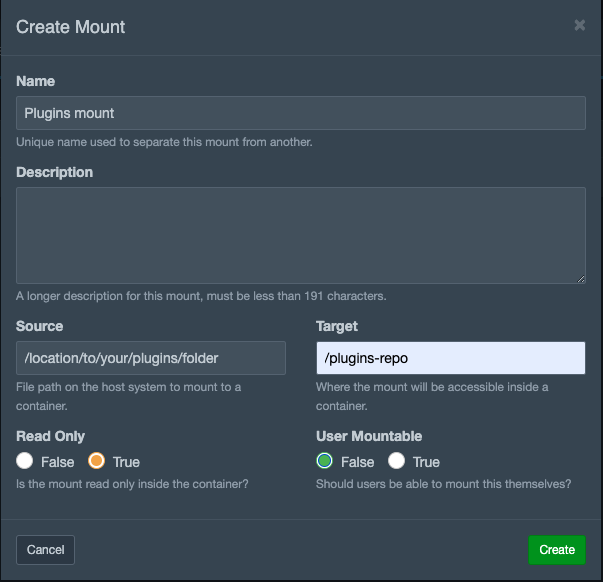Image resolution: width=603 pixels, height=582 pixels.
Task: Click the green Create button
Action: pos(557,550)
